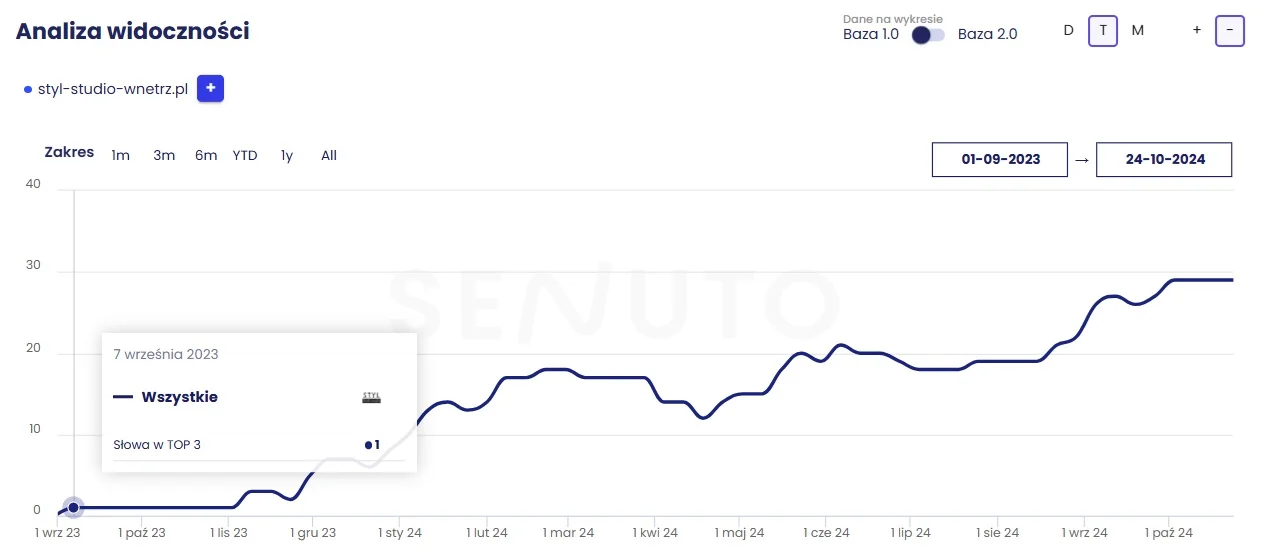Screen dimensions: 1274x556
Task: Click the data point marker on chart
Action: (73, 508)
